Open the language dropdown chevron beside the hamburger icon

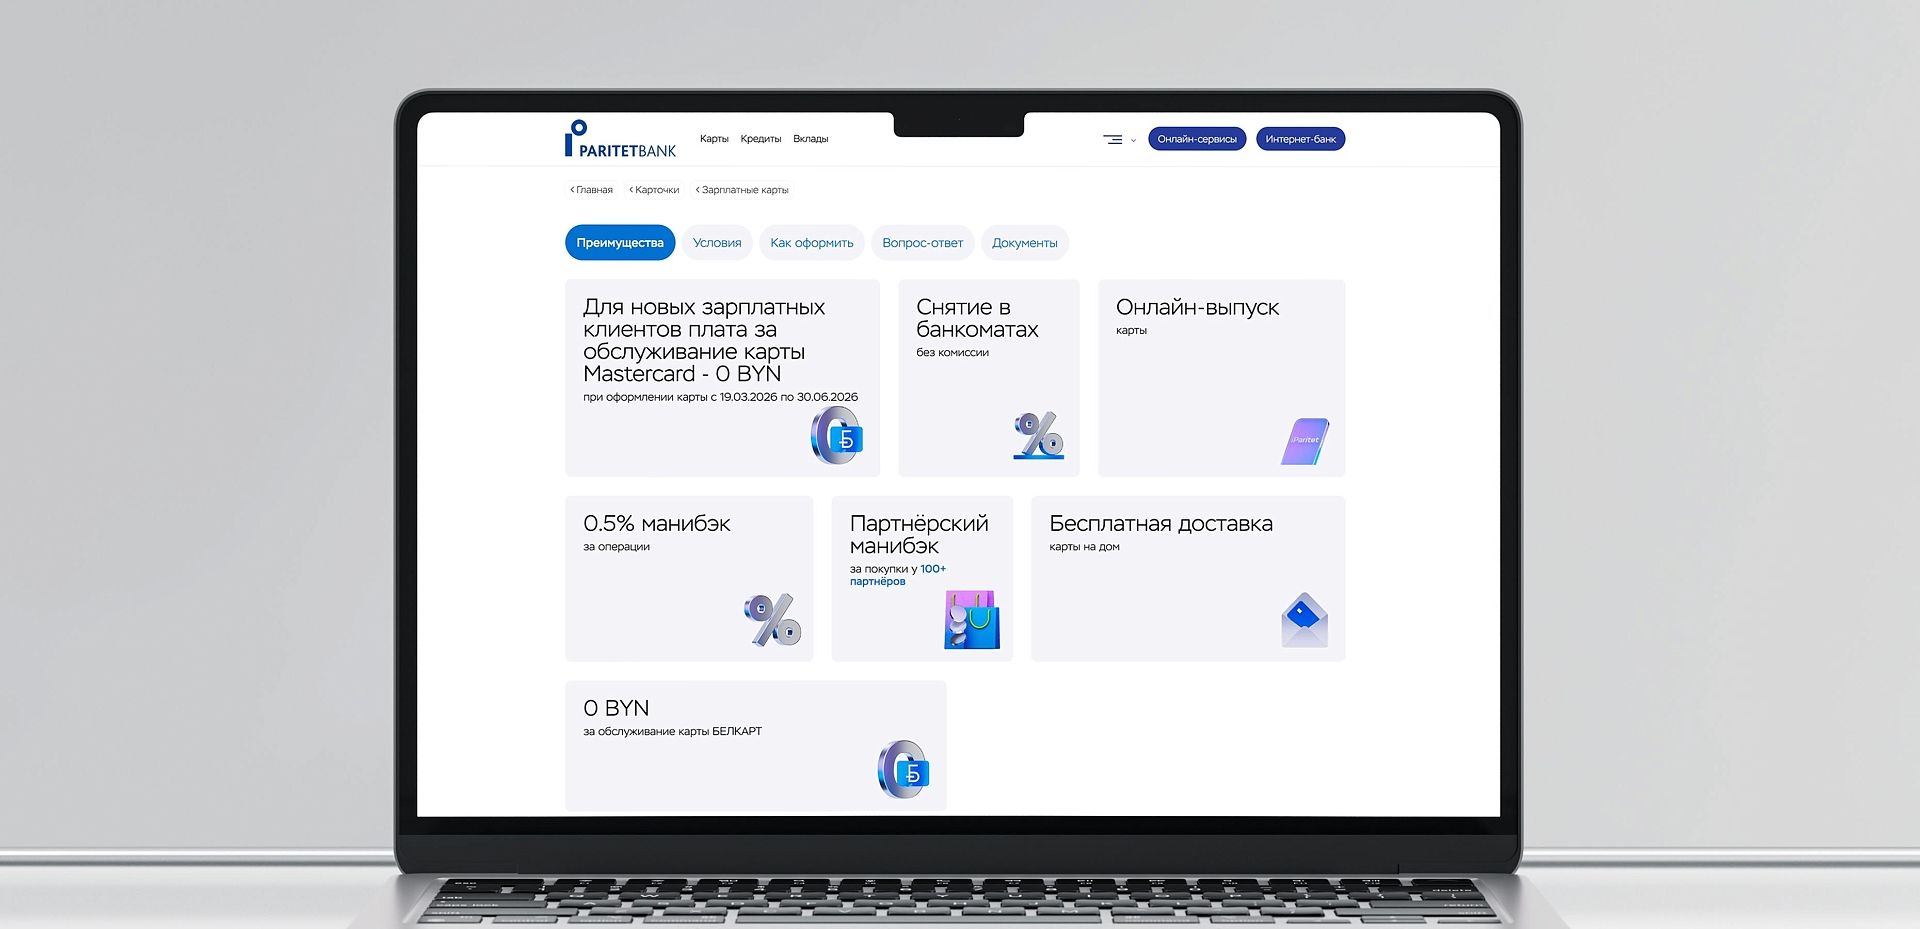(x=1133, y=142)
